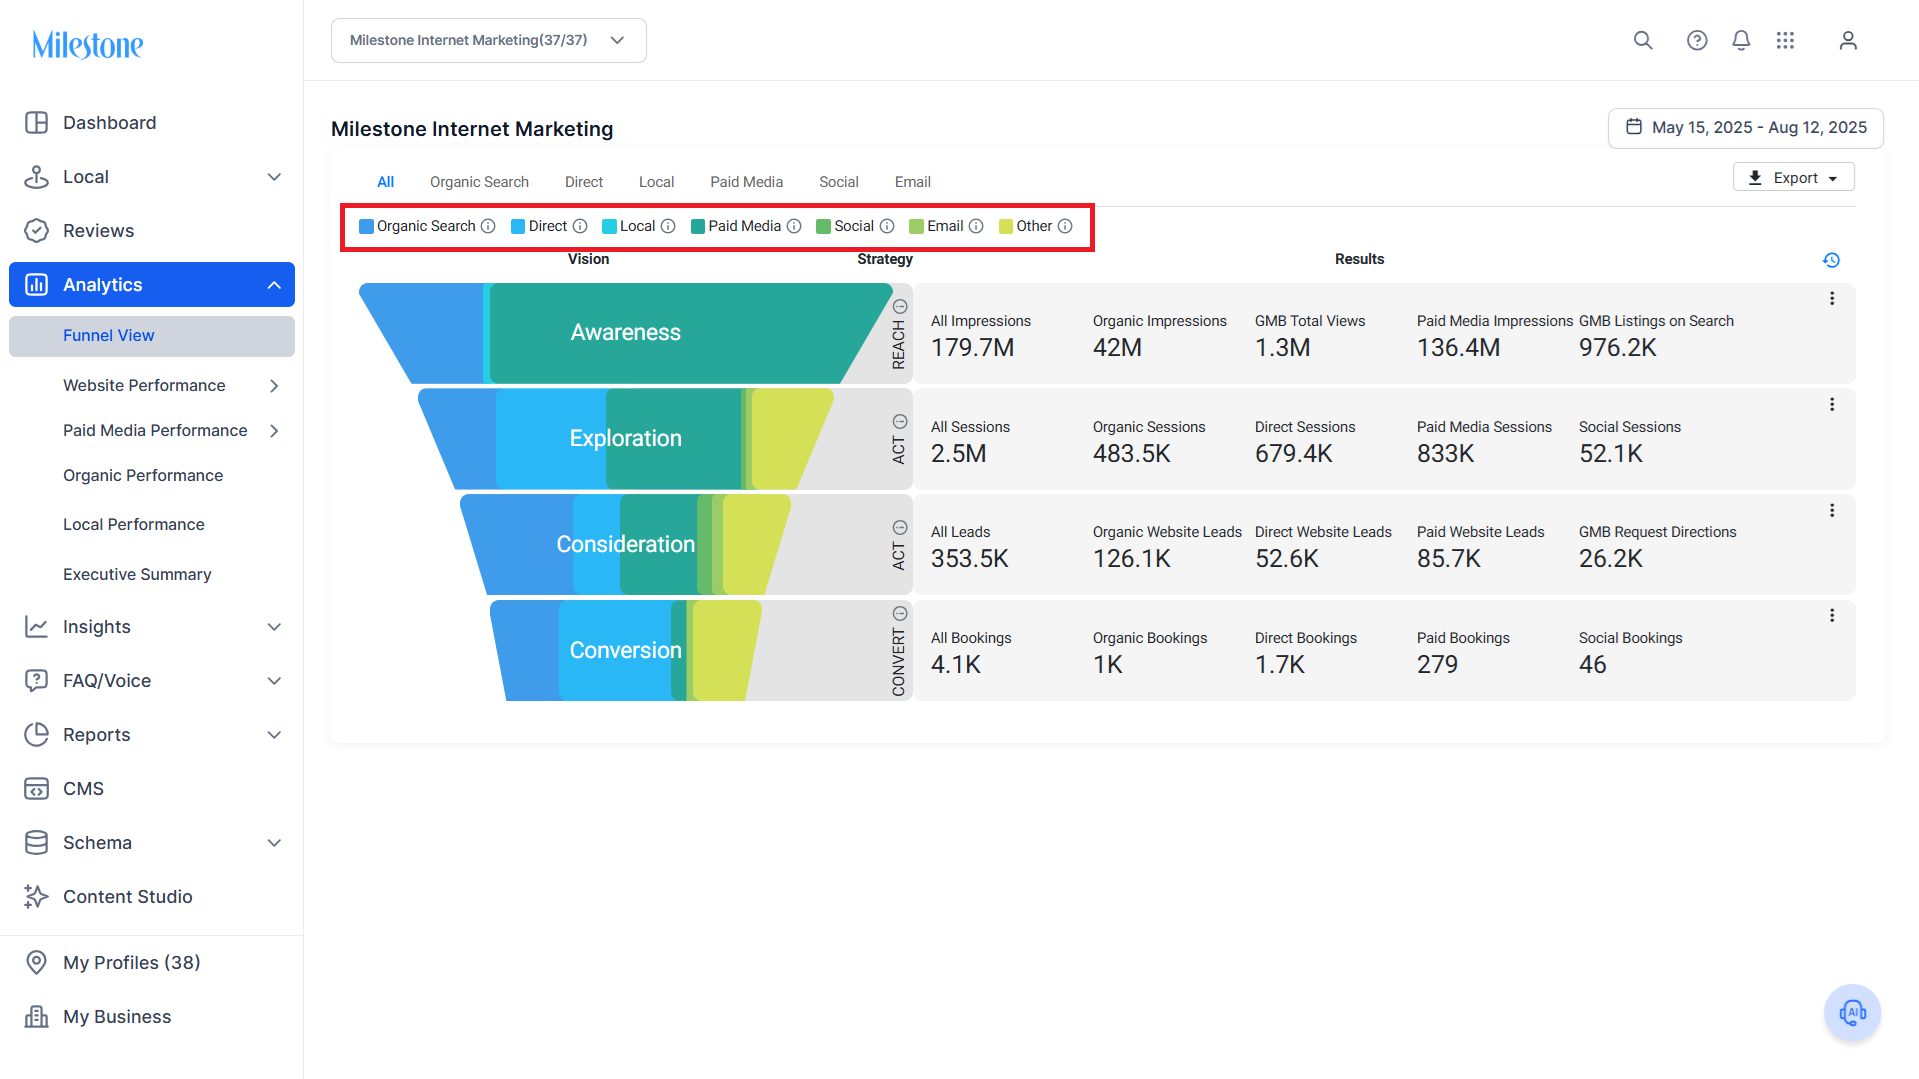Open the AI chat assistant bubble
Viewport: 1919px width, 1079px height.
click(x=1852, y=1013)
